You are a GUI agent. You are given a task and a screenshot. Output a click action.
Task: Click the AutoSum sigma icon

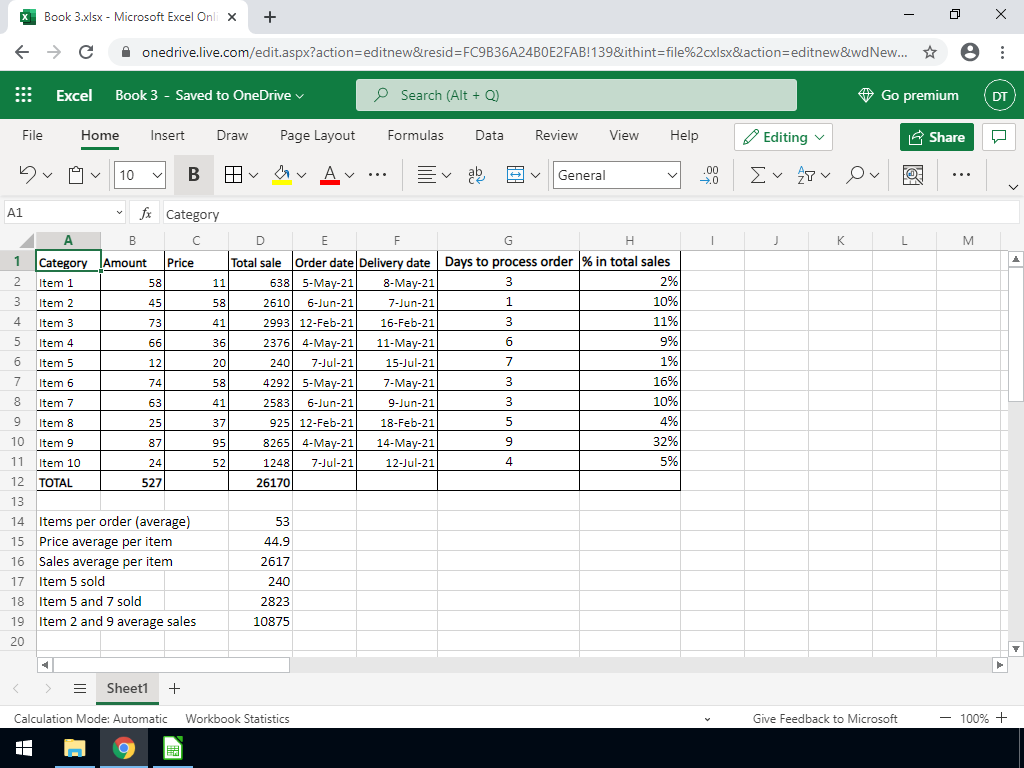[x=760, y=175]
